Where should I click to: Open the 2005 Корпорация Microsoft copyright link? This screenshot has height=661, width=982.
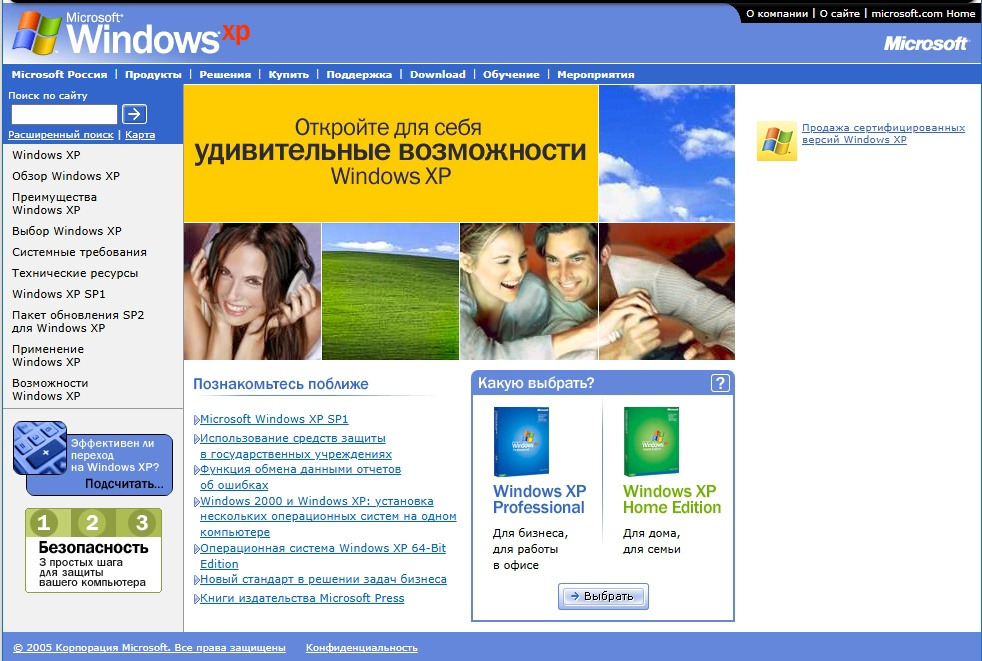pos(149,648)
